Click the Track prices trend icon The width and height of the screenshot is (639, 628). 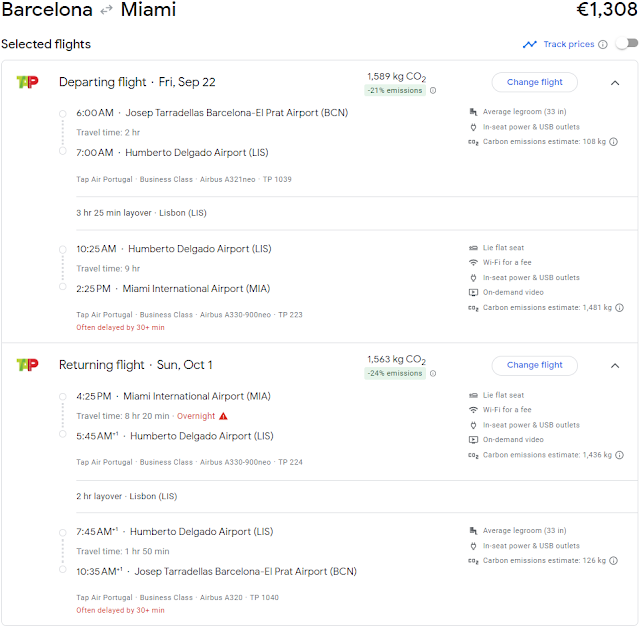[530, 44]
